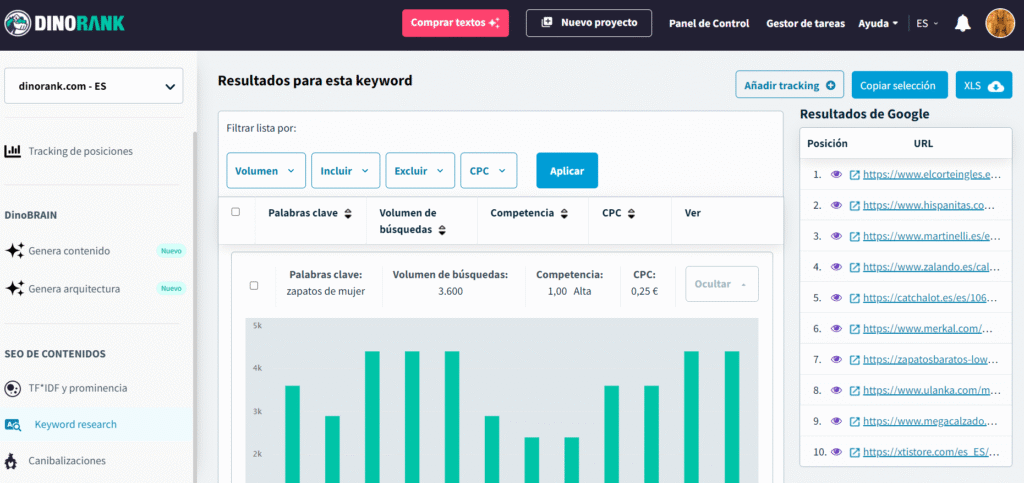Open external link icon for megacalzado result
This screenshot has width=1024, height=483.
[854, 422]
